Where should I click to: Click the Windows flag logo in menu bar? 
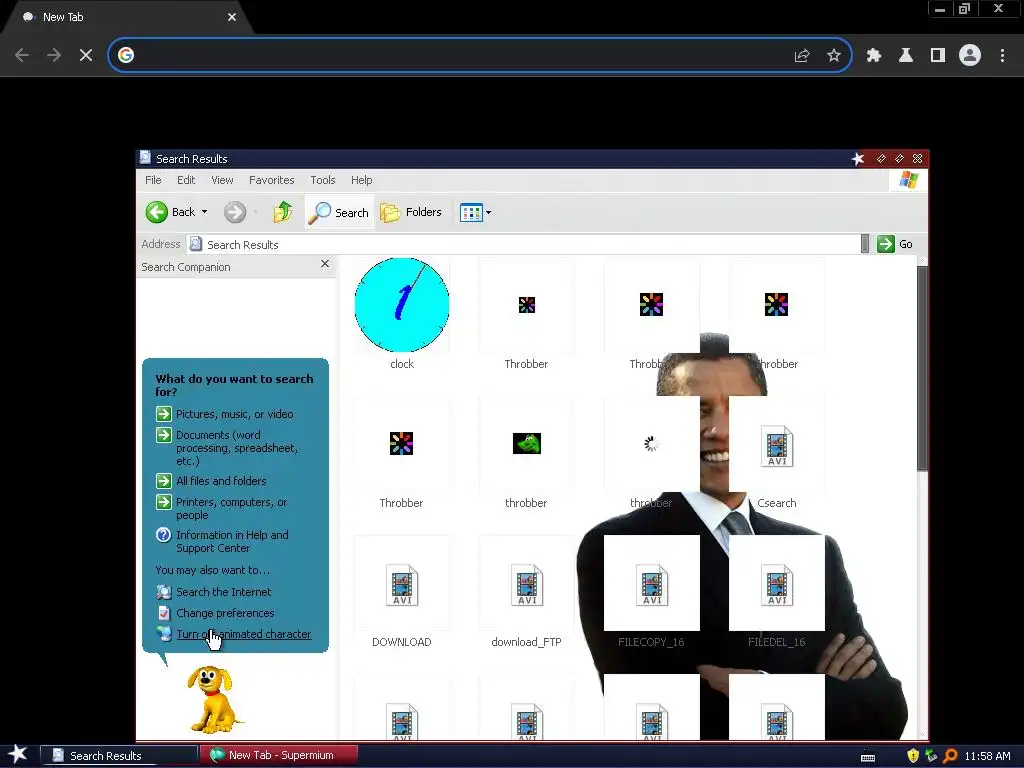click(x=908, y=180)
